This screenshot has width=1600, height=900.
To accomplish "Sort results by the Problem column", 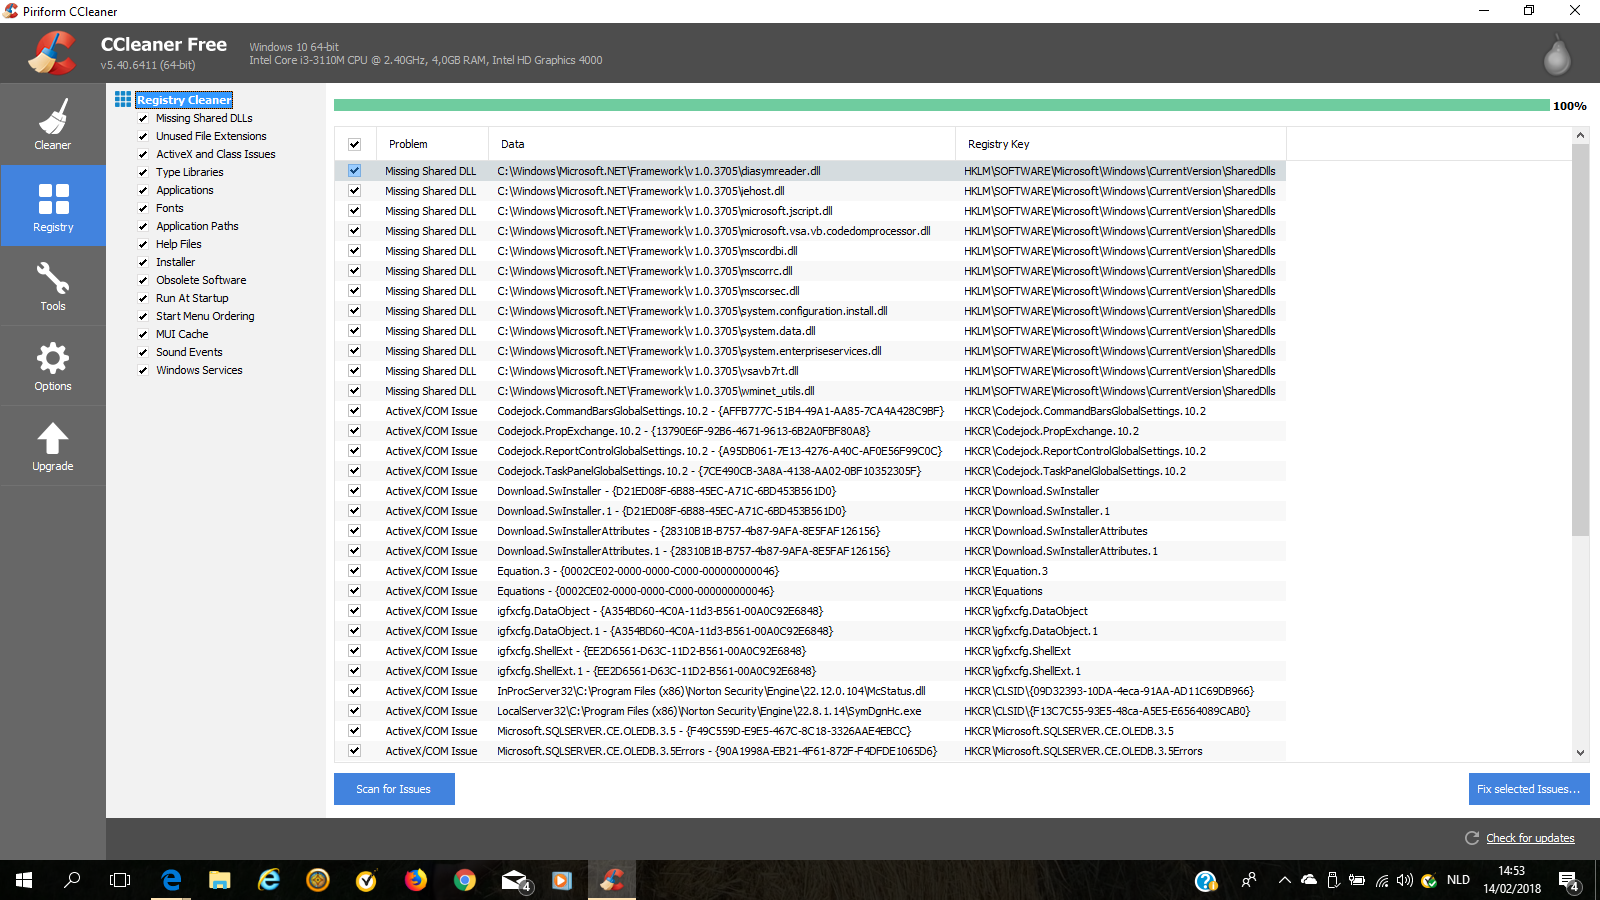I will (432, 144).
